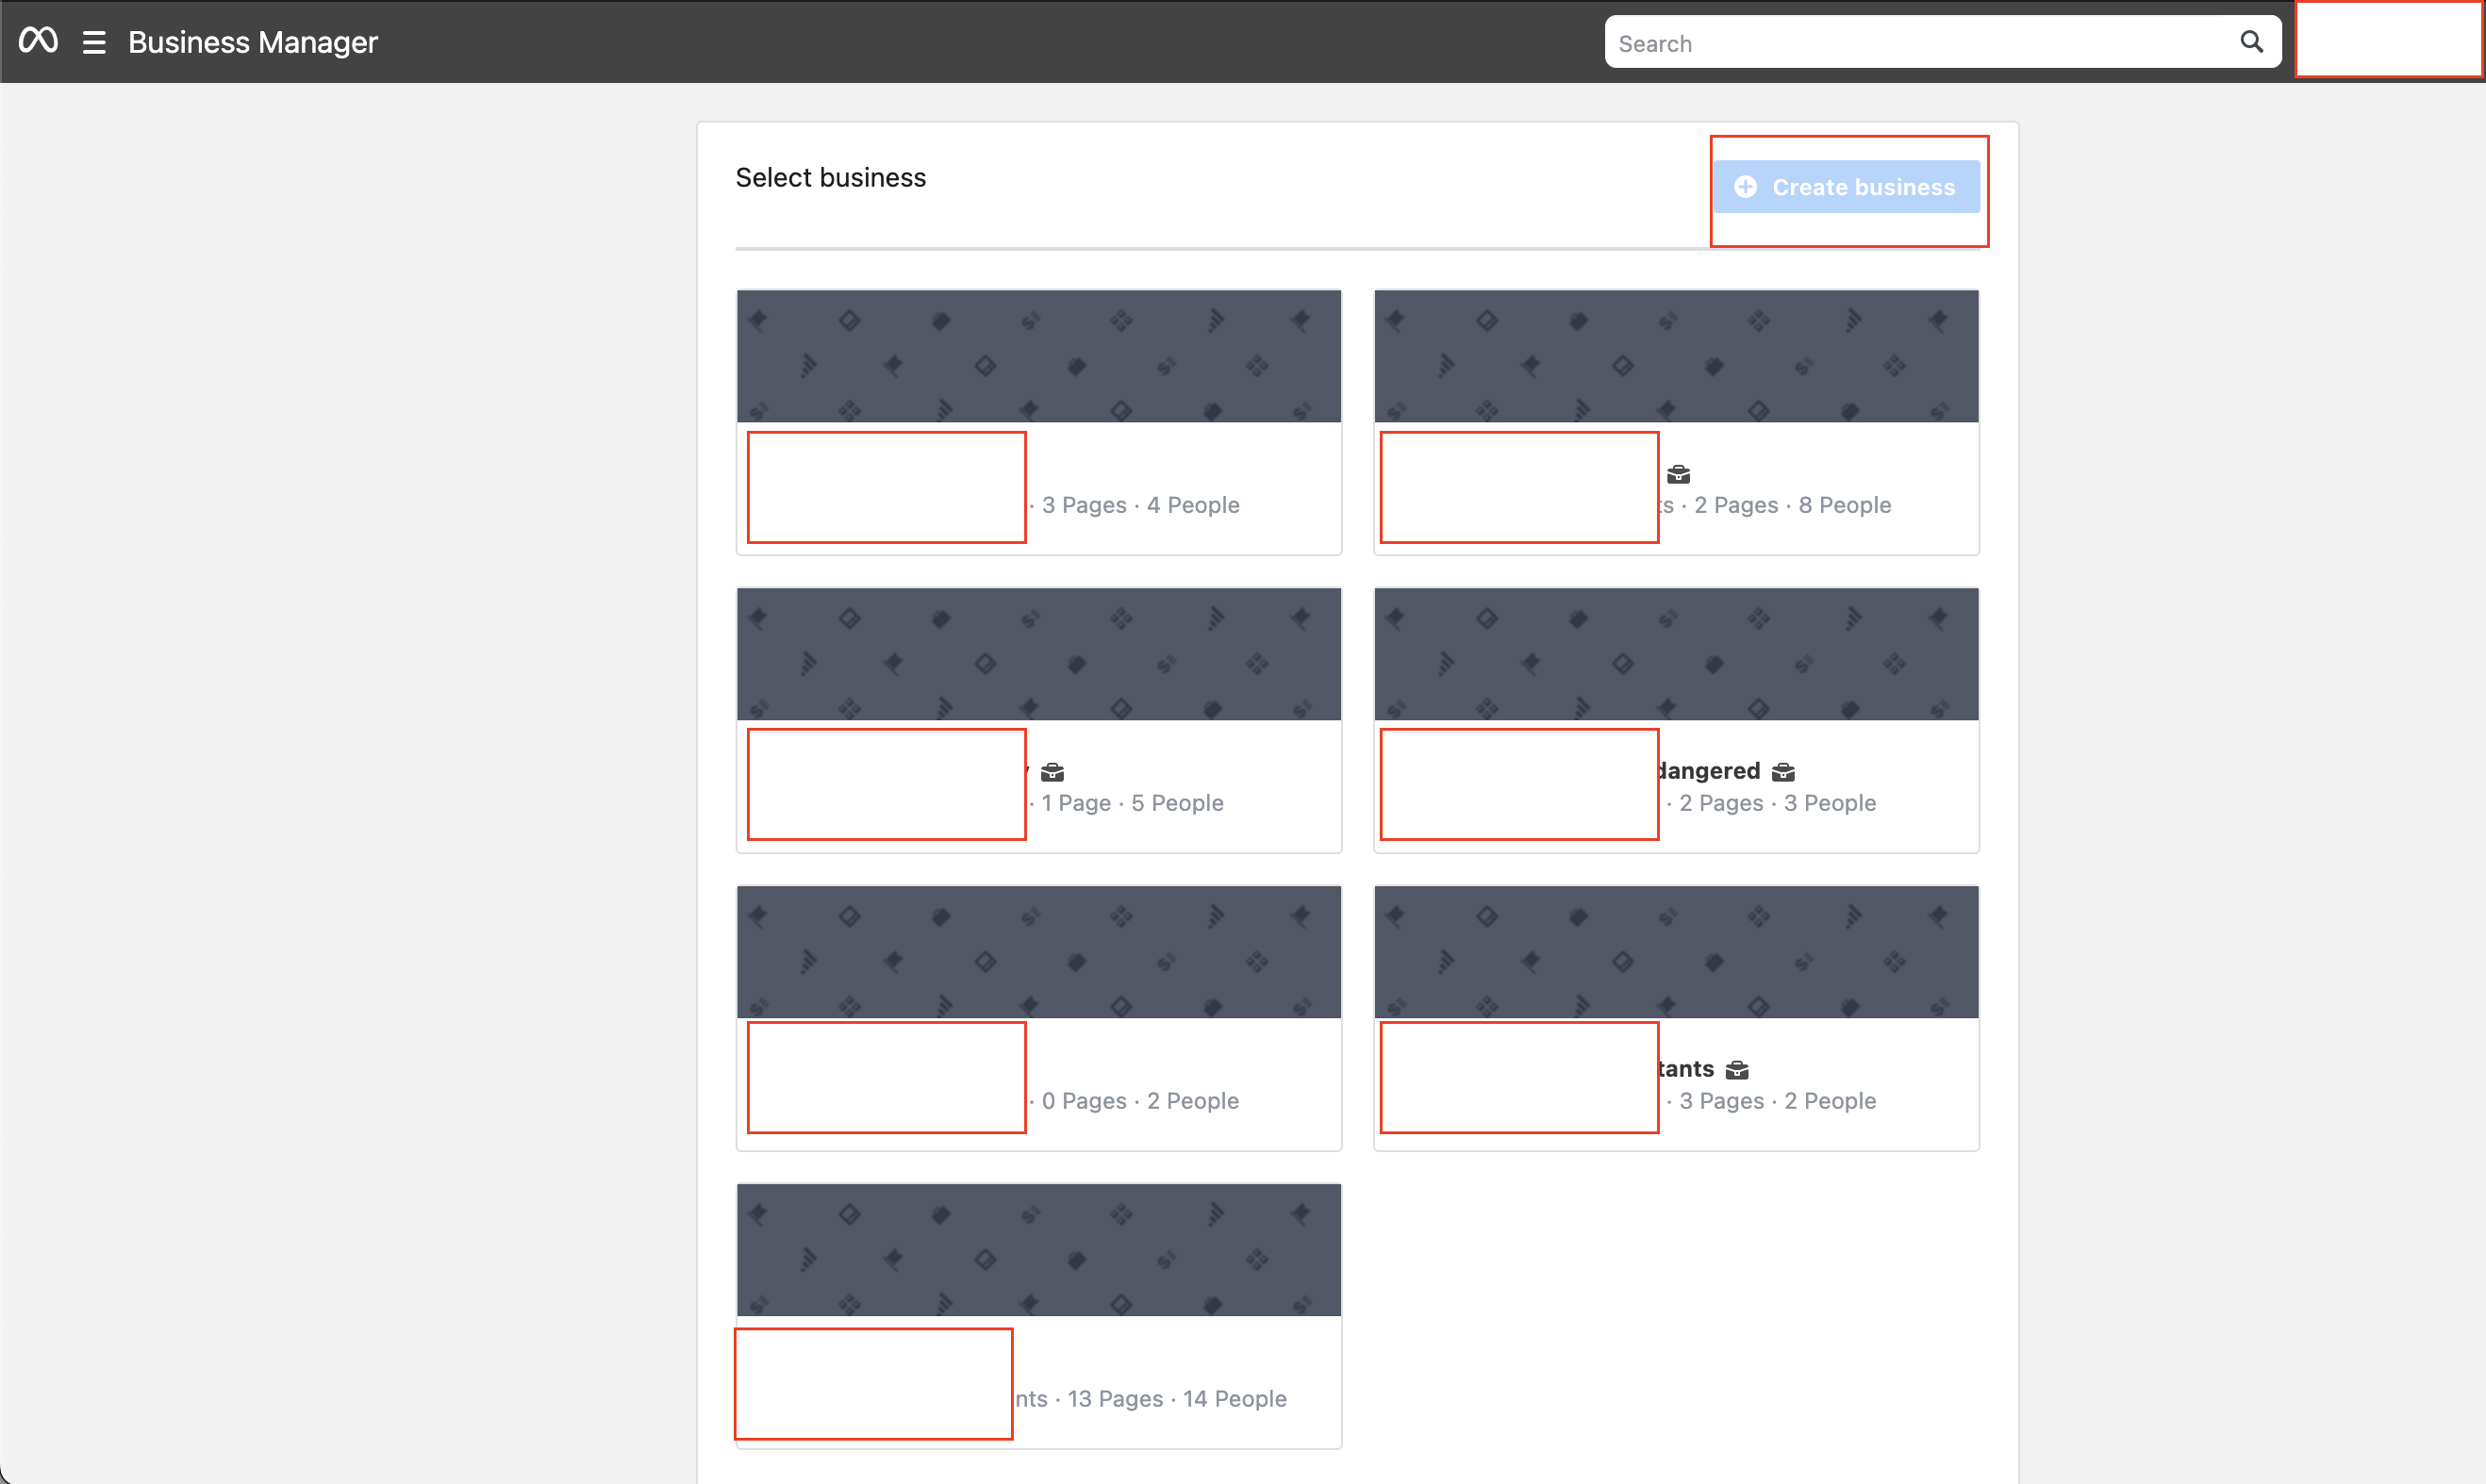Screen dimensions: 2486x1484
Task: Click briefcase icon beside 'tants' business
Action: (x=1737, y=1070)
